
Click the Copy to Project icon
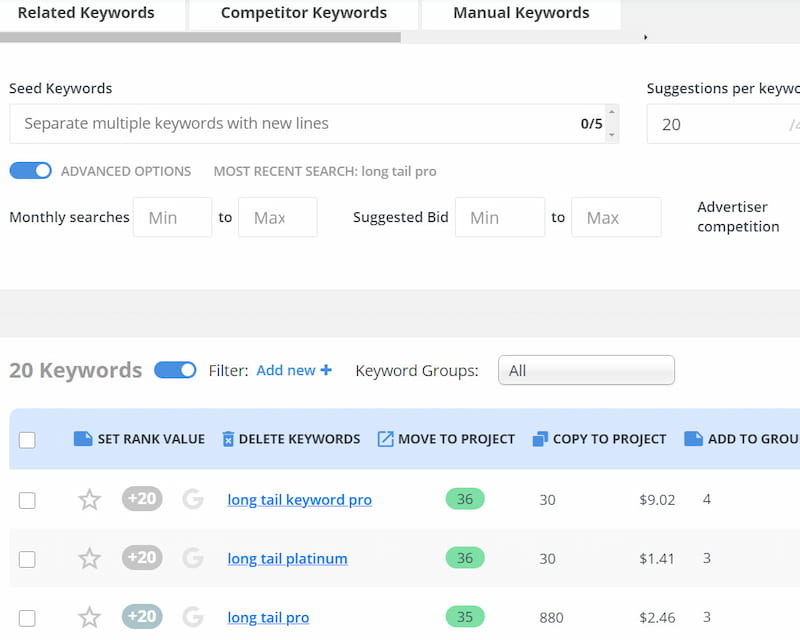(x=540, y=439)
